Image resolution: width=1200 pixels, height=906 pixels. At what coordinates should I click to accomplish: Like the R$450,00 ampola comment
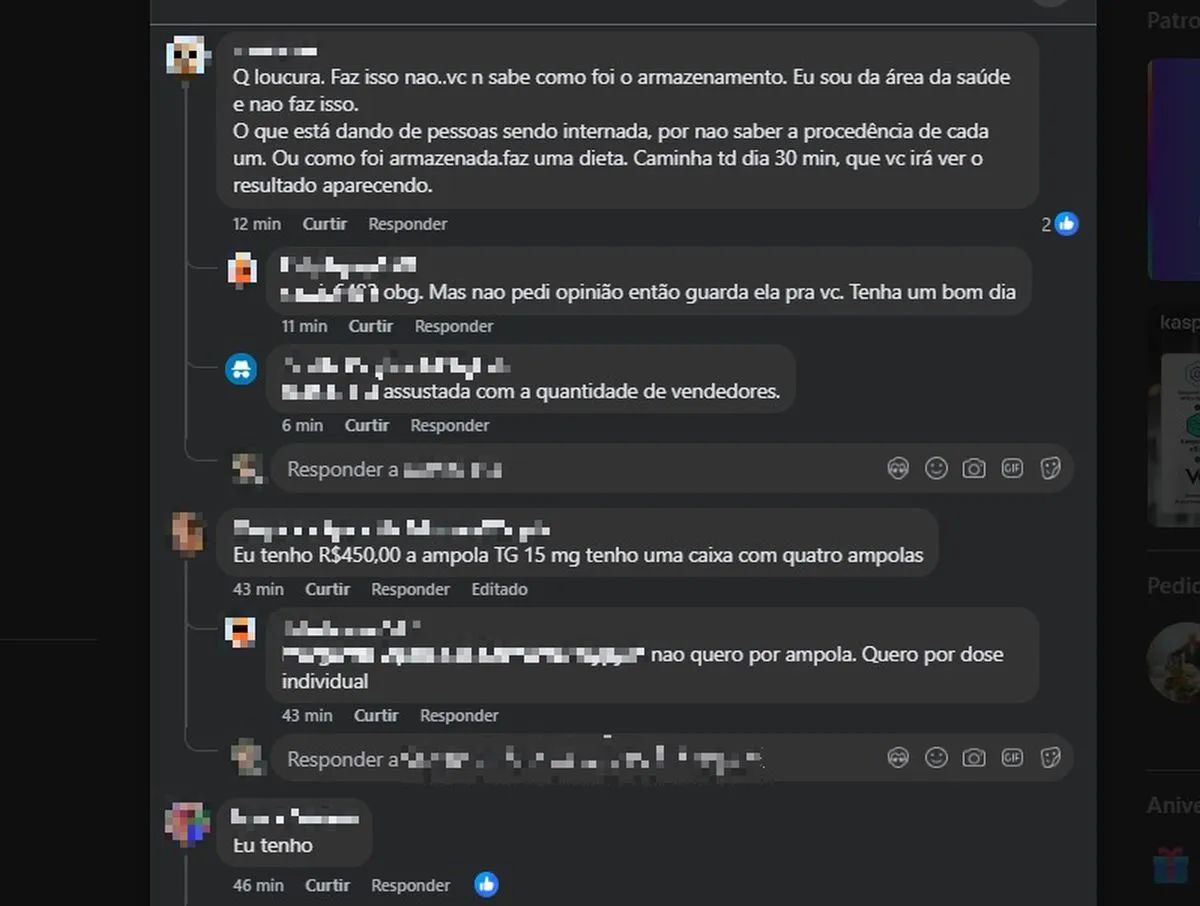327,589
